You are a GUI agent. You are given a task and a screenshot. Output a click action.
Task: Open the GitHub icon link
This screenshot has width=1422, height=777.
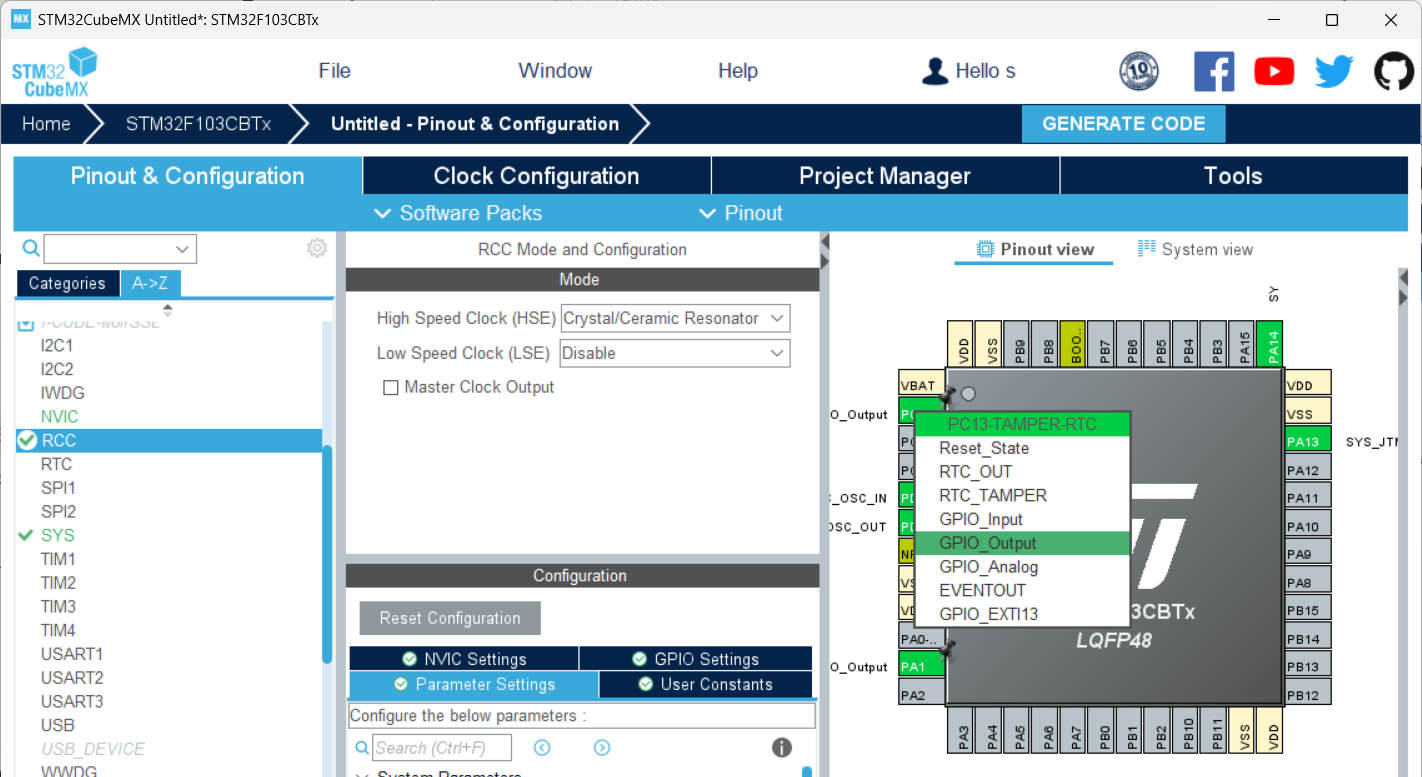[1394, 71]
